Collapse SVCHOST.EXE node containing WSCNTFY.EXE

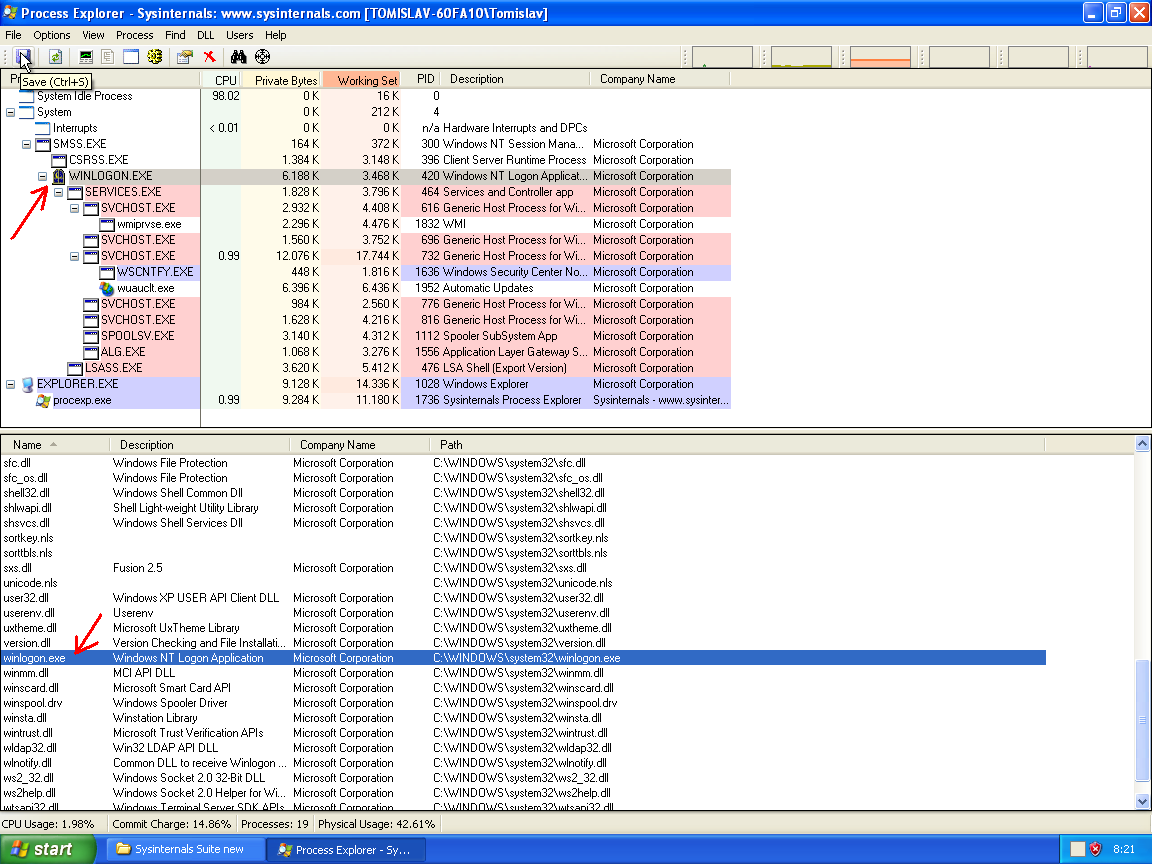click(x=75, y=256)
